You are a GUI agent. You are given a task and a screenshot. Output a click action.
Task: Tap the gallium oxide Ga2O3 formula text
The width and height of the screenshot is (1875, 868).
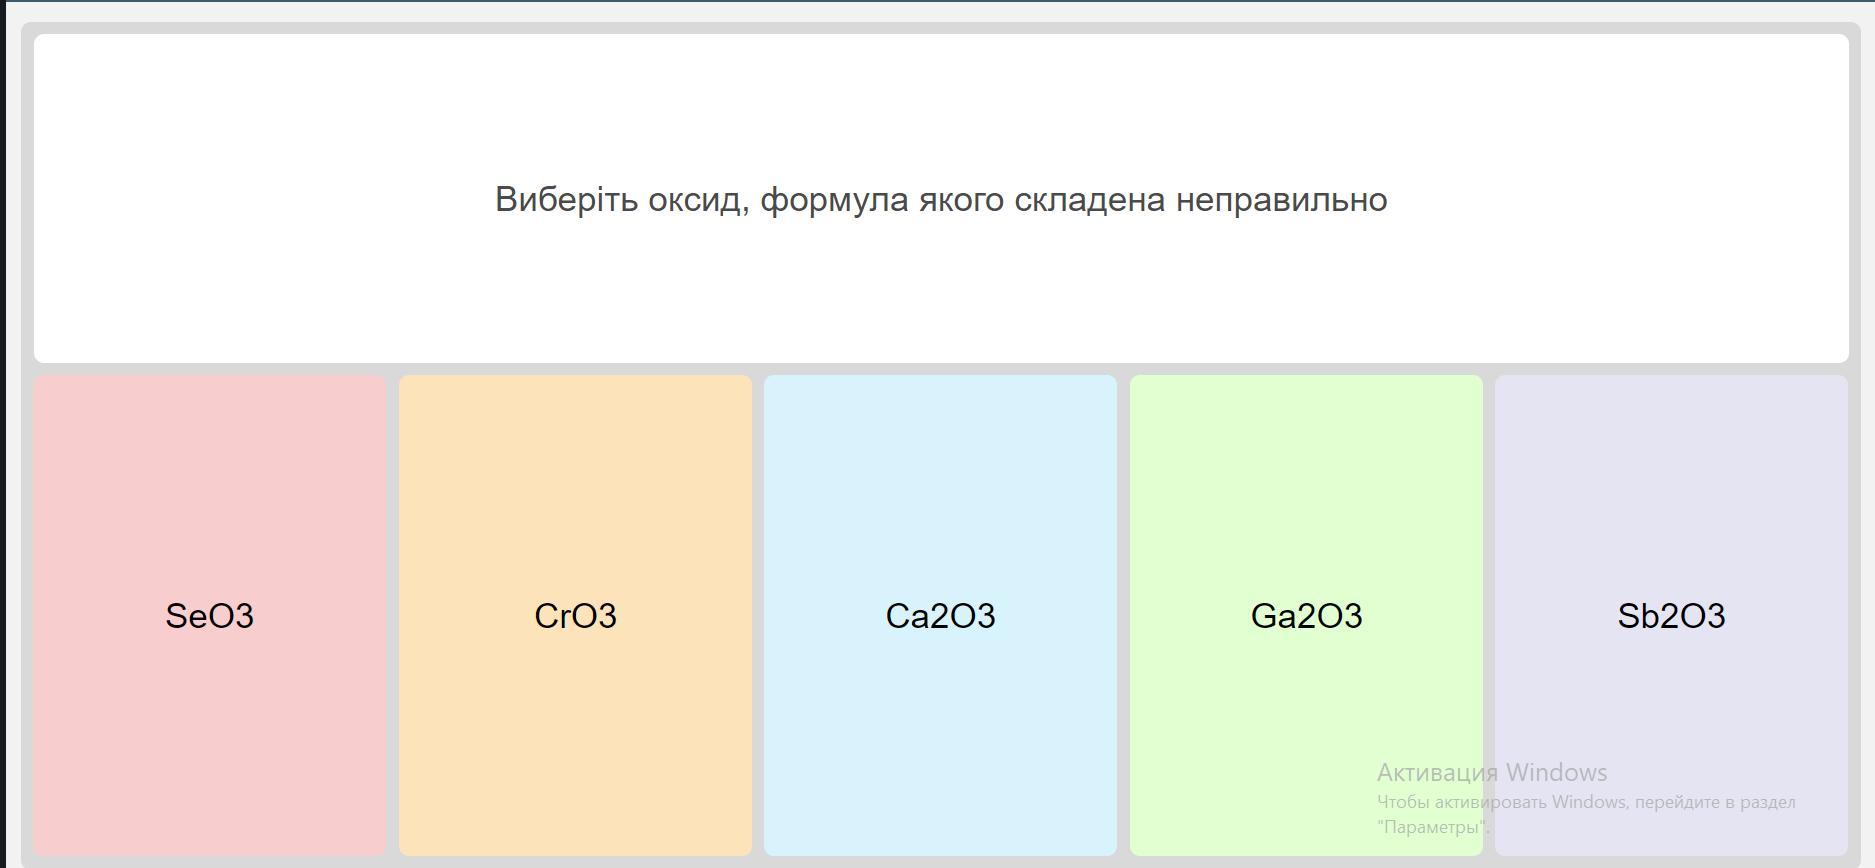1306,616
